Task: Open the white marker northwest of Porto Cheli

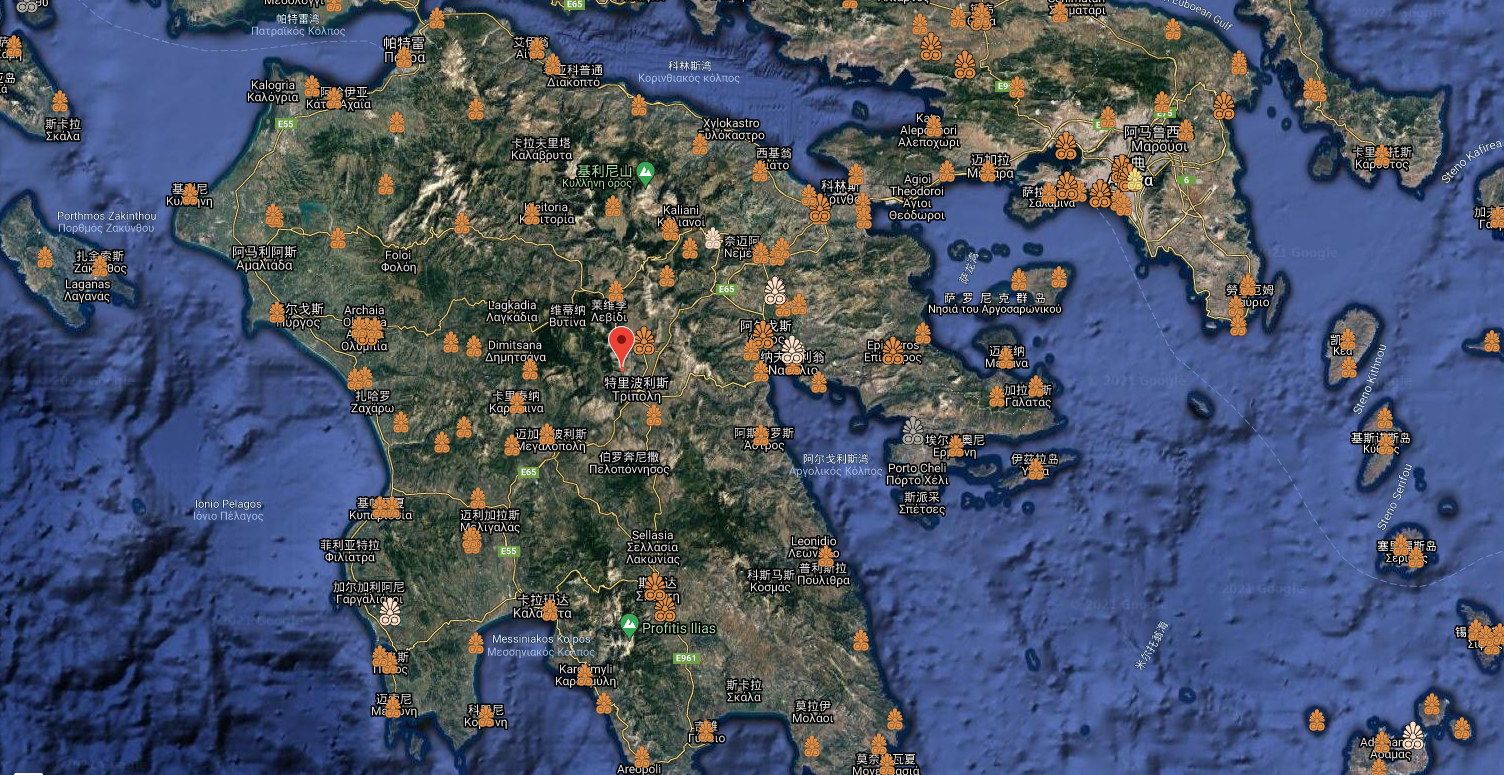Action: point(912,432)
